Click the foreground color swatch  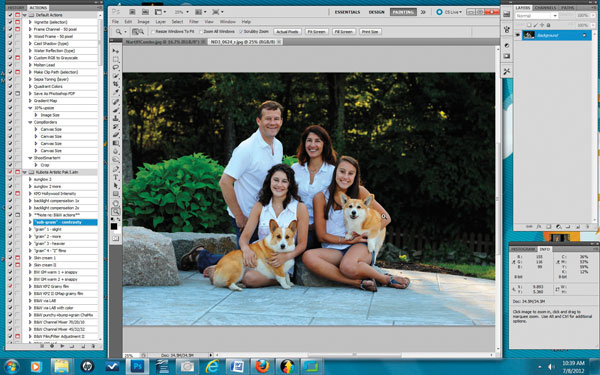tap(114, 226)
